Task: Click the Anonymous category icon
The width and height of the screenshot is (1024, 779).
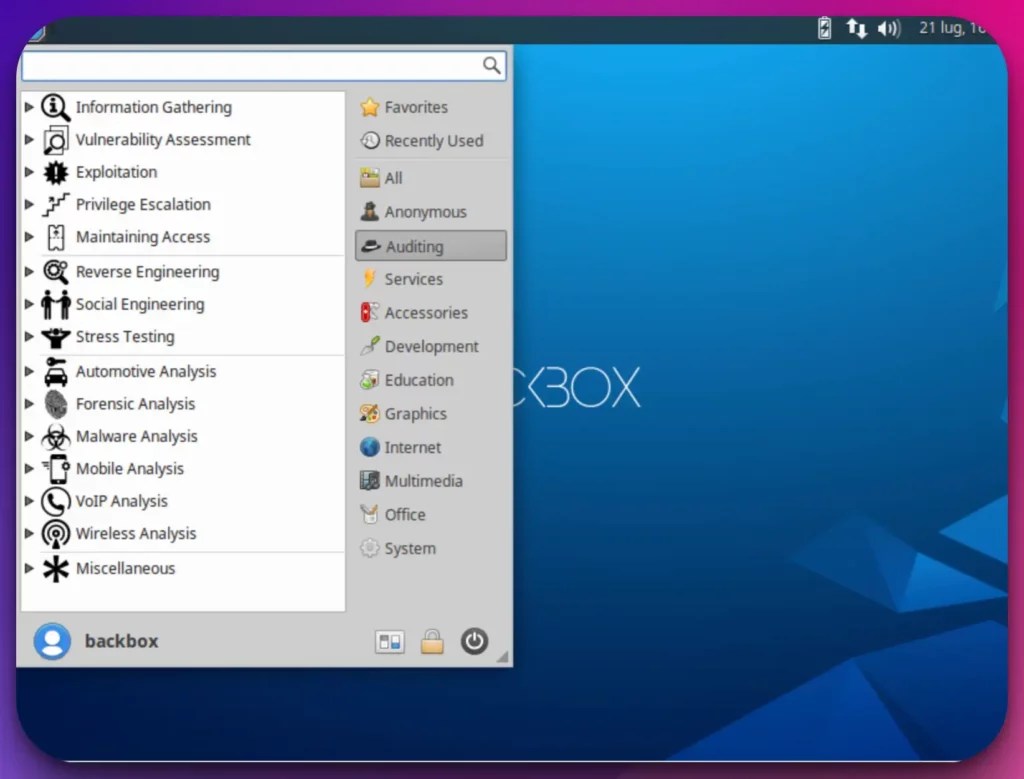Action: (368, 211)
